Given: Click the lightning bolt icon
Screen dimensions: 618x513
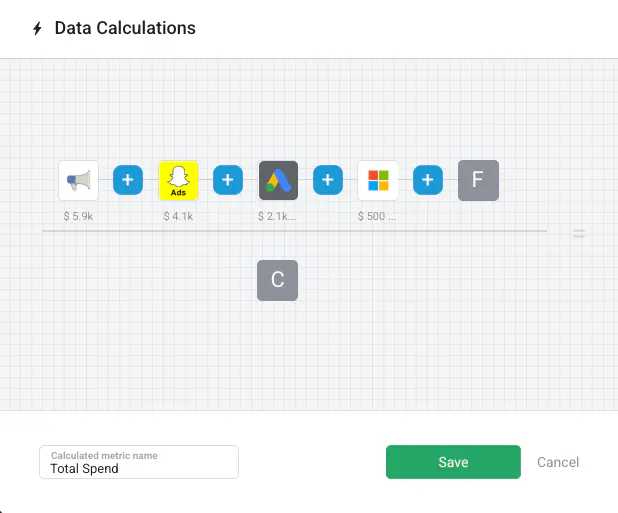Looking at the screenshot, I should (38, 29).
